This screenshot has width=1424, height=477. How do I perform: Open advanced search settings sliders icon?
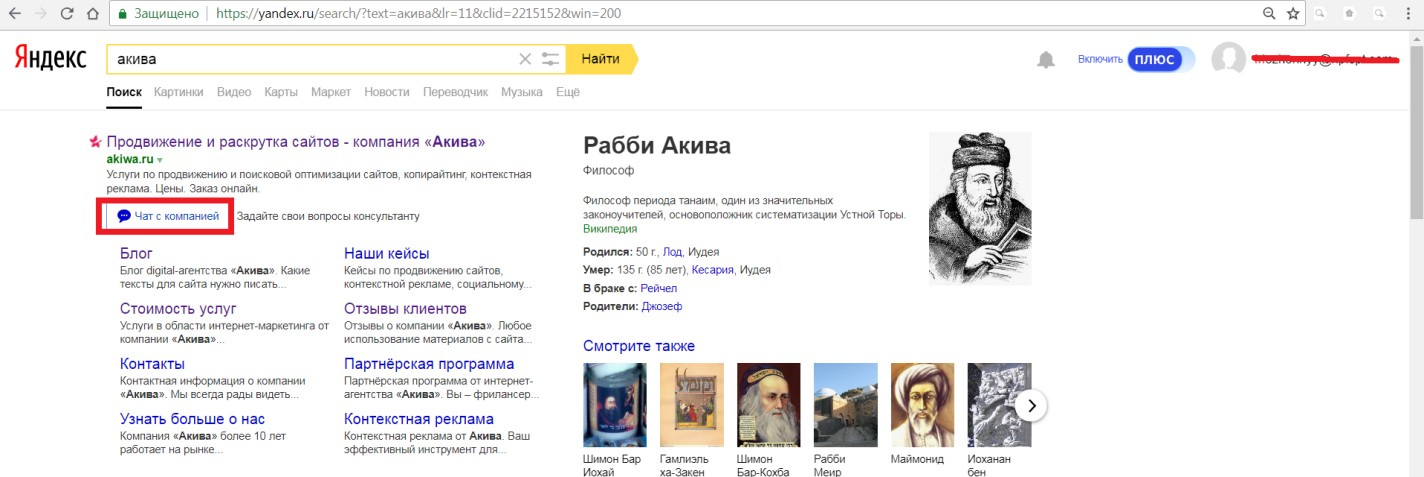(550, 59)
